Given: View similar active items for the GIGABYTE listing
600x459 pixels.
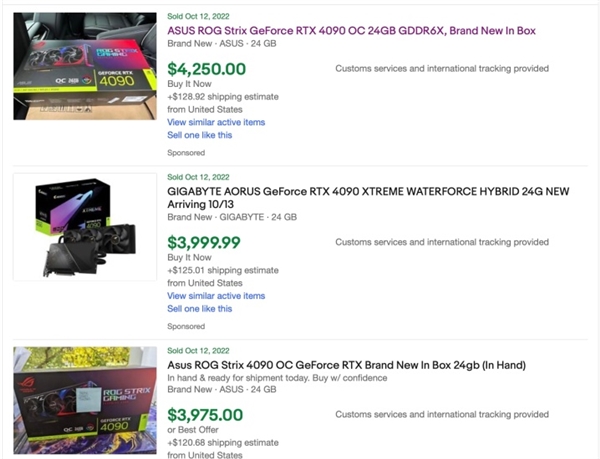Looking at the screenshot, I should (216, 296).
